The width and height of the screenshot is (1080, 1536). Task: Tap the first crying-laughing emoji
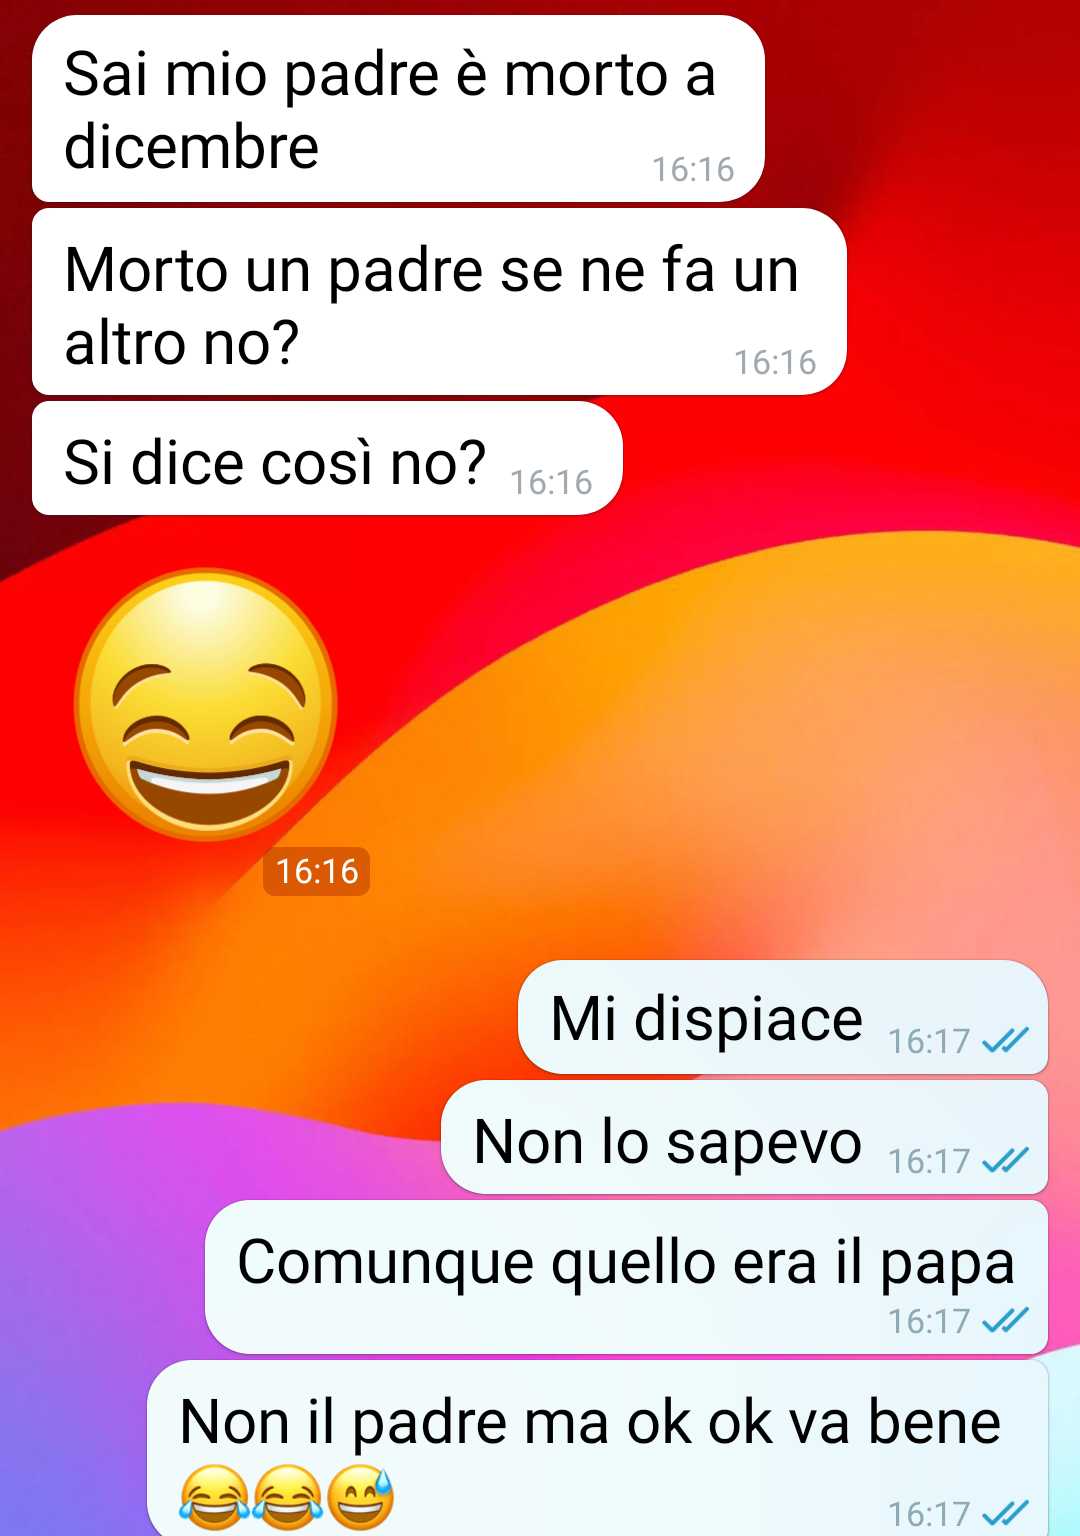(x=213, y=1497)
